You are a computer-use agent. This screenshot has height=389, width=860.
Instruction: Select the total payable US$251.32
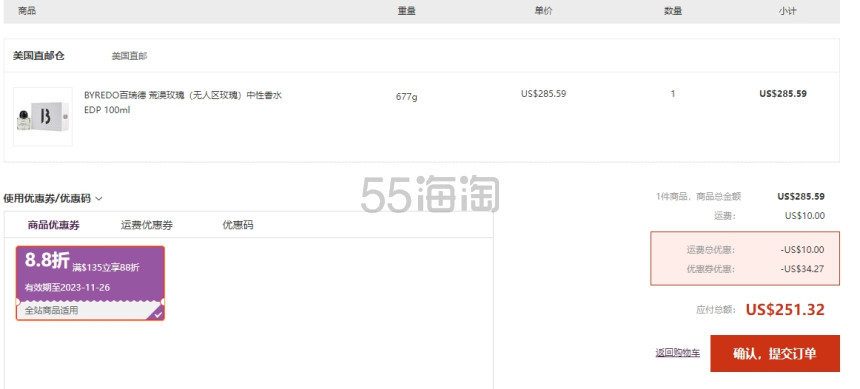pyautogui.click(x=785, y=309)
